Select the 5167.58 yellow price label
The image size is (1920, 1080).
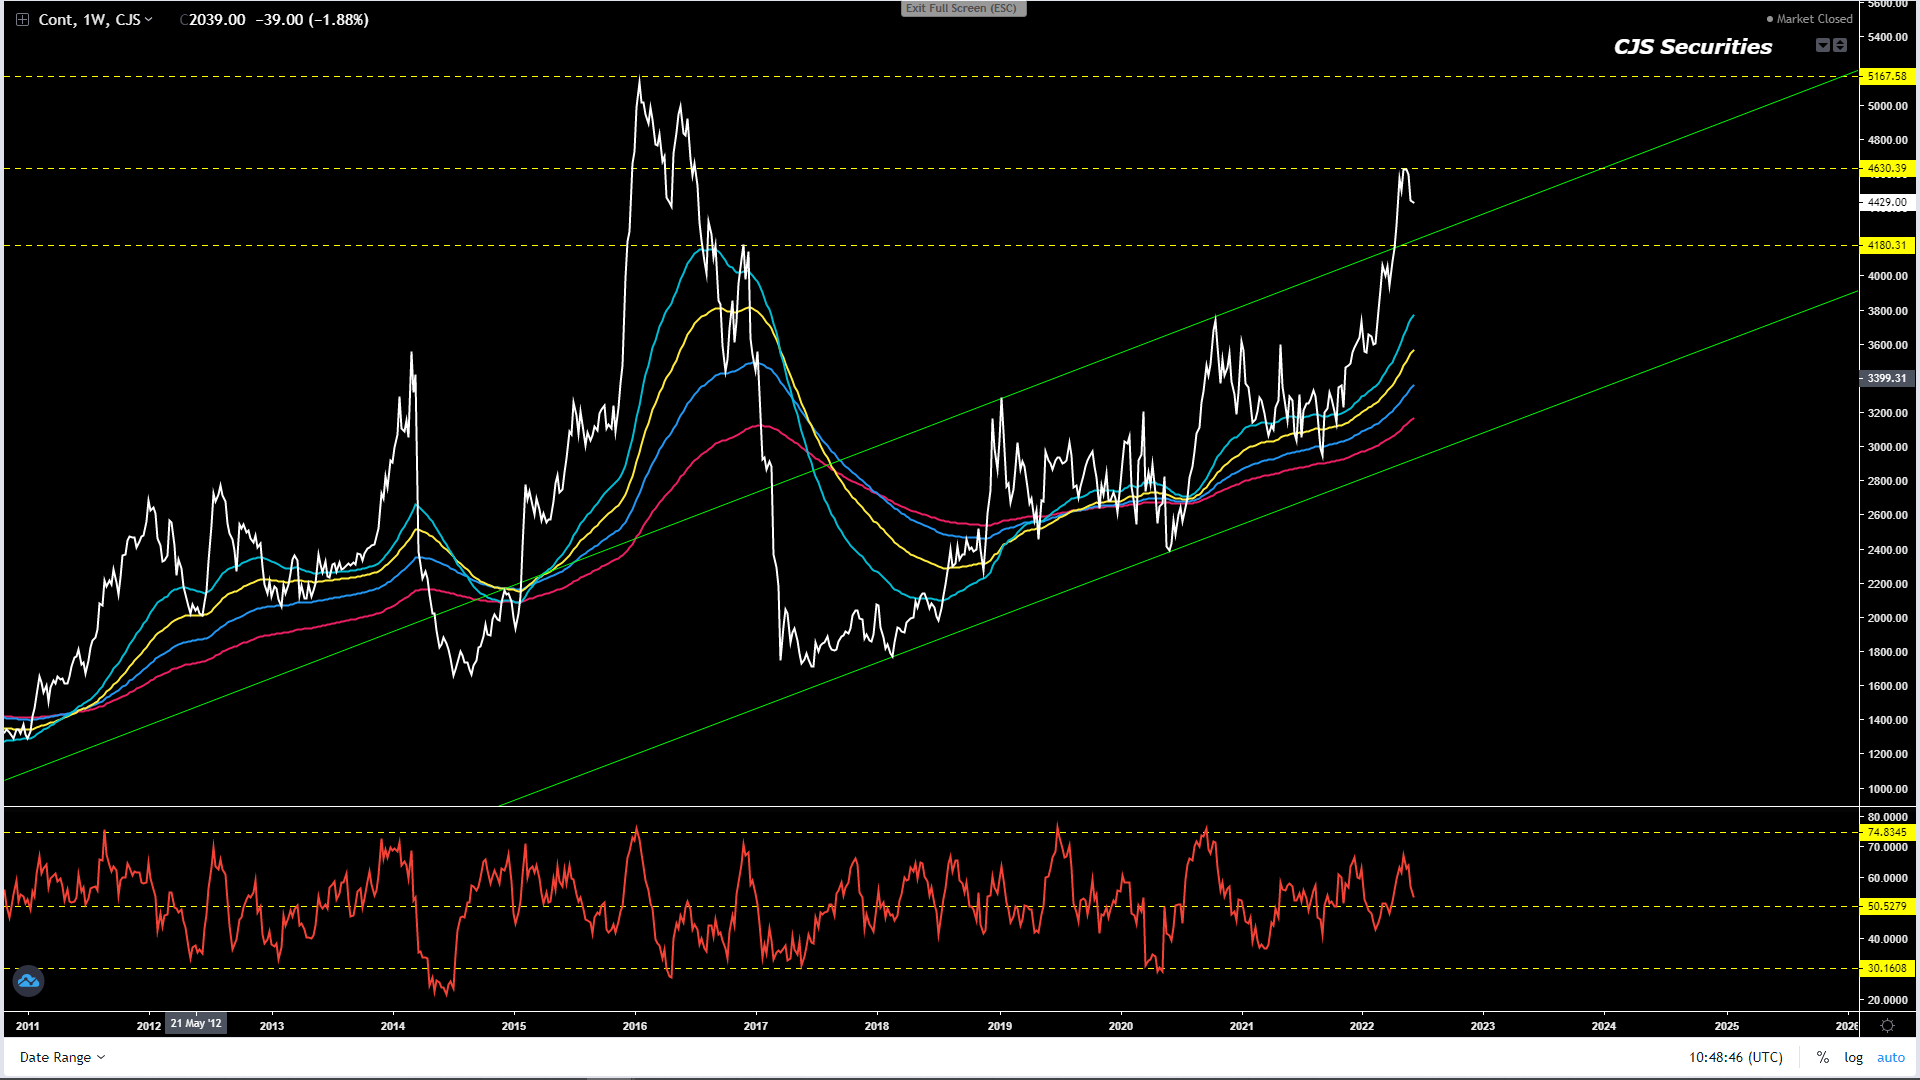[x=1886, y=76]
